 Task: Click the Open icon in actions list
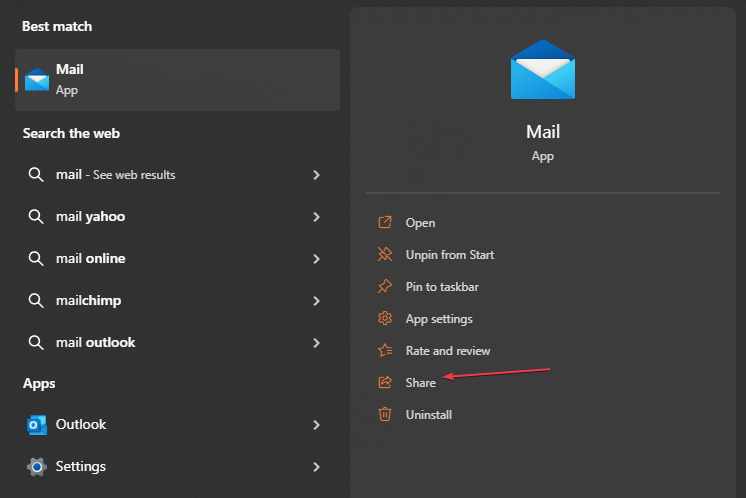(x=384, y=223)
